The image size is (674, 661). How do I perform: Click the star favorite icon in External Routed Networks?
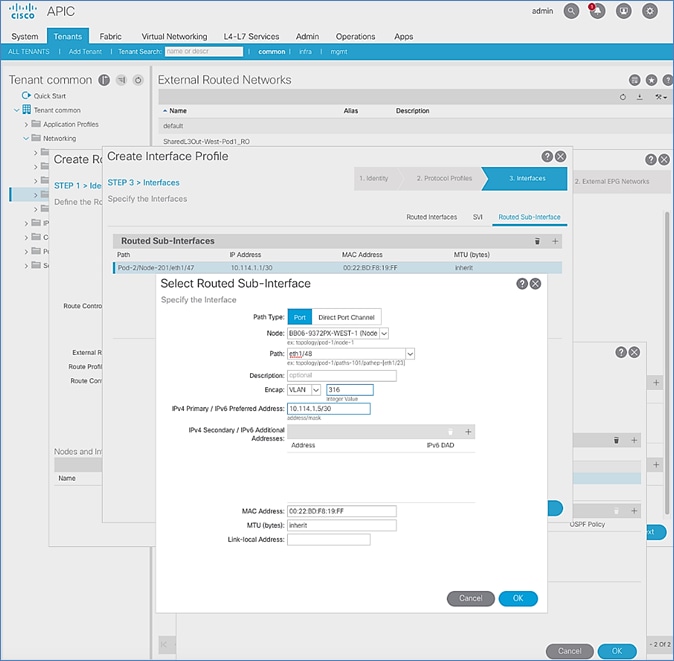[652, 80]
